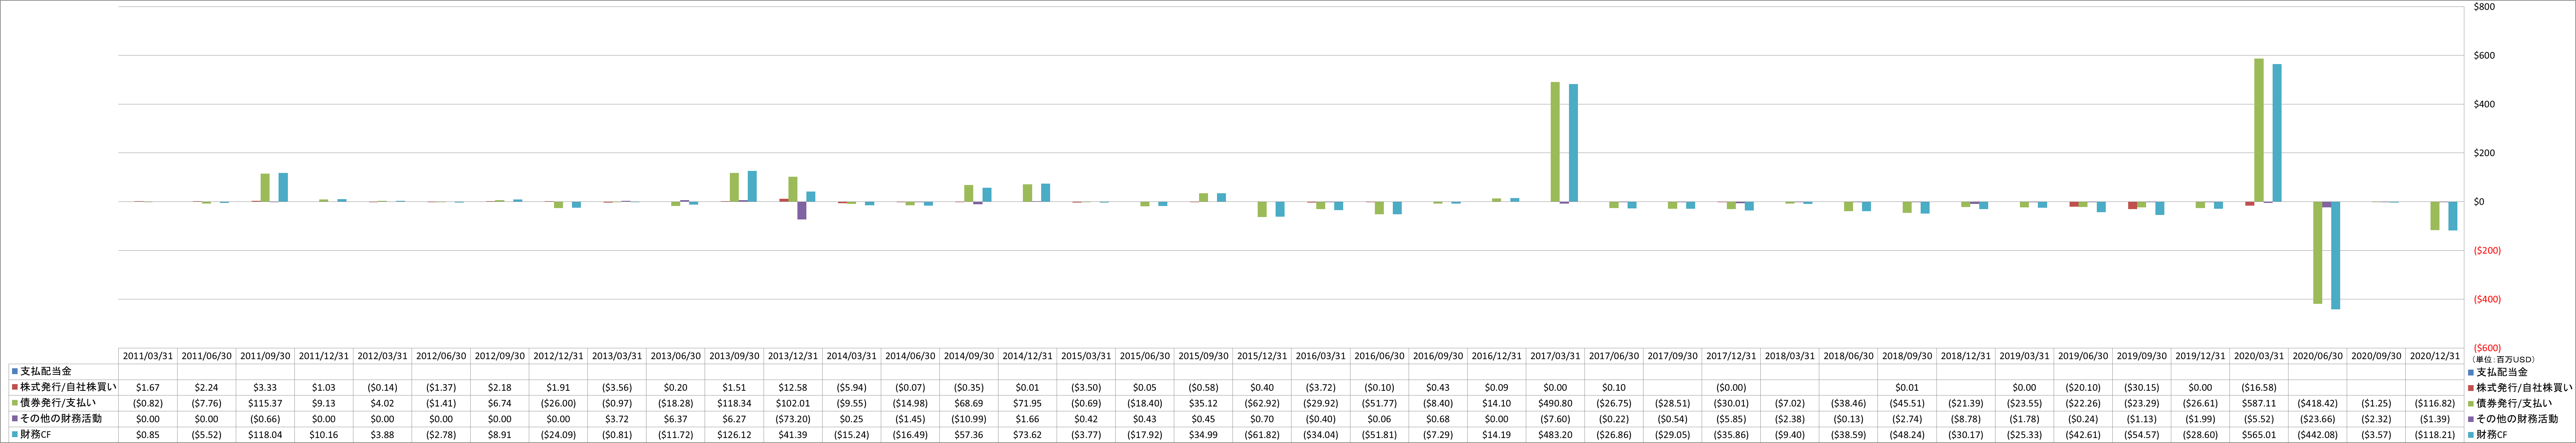Viewport: 2576px width, 443px height.
Task: Click the $126.12 財務CF cell
Action: pyautogui.click(x=734, y=435)
